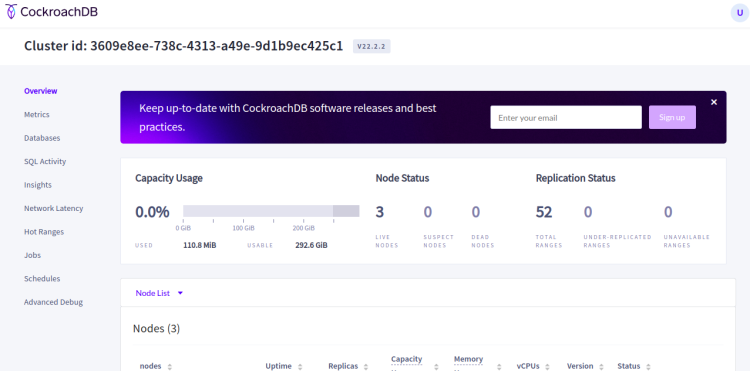This screenshot has height=371, width=750.
Task: Click the 3 live nodes count
Action: (x=380, y=212)
